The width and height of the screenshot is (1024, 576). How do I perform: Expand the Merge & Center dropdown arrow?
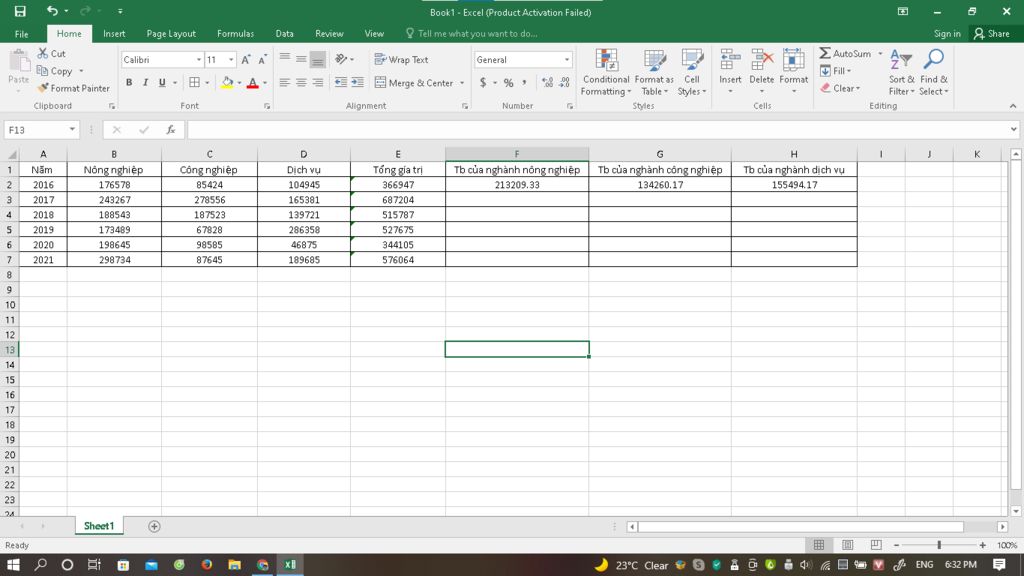pos(462,83)
